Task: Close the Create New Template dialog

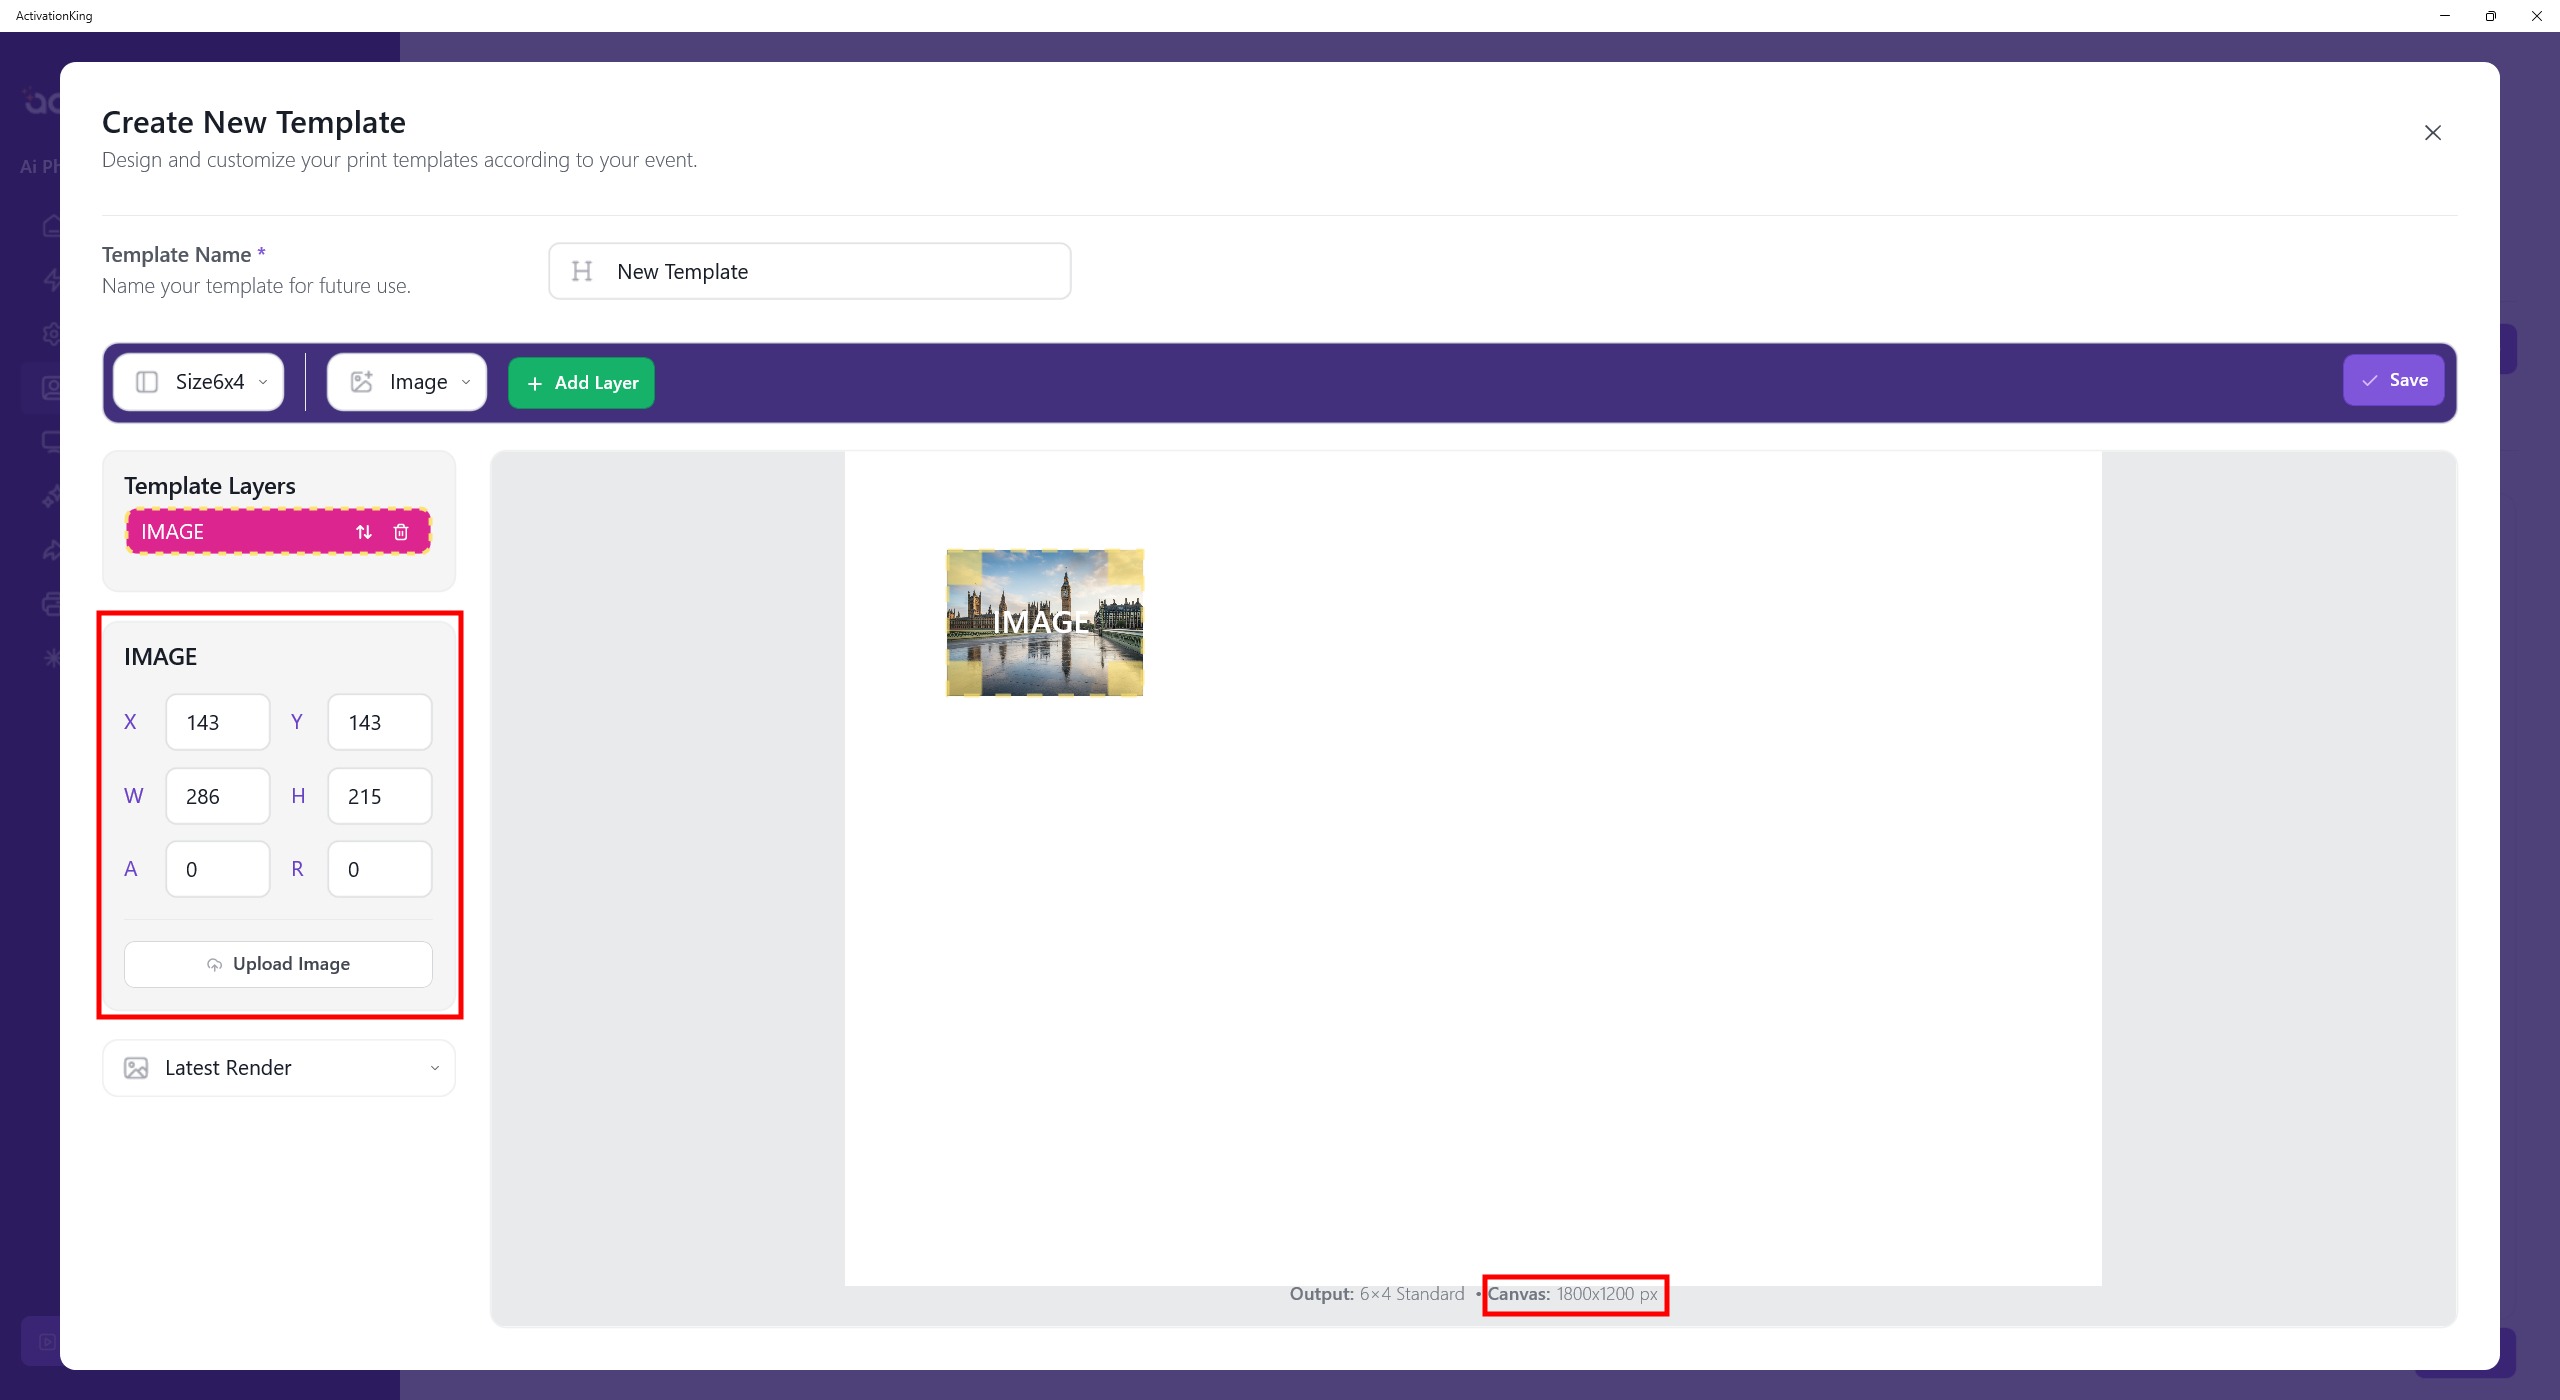Action: [2432, 133]
